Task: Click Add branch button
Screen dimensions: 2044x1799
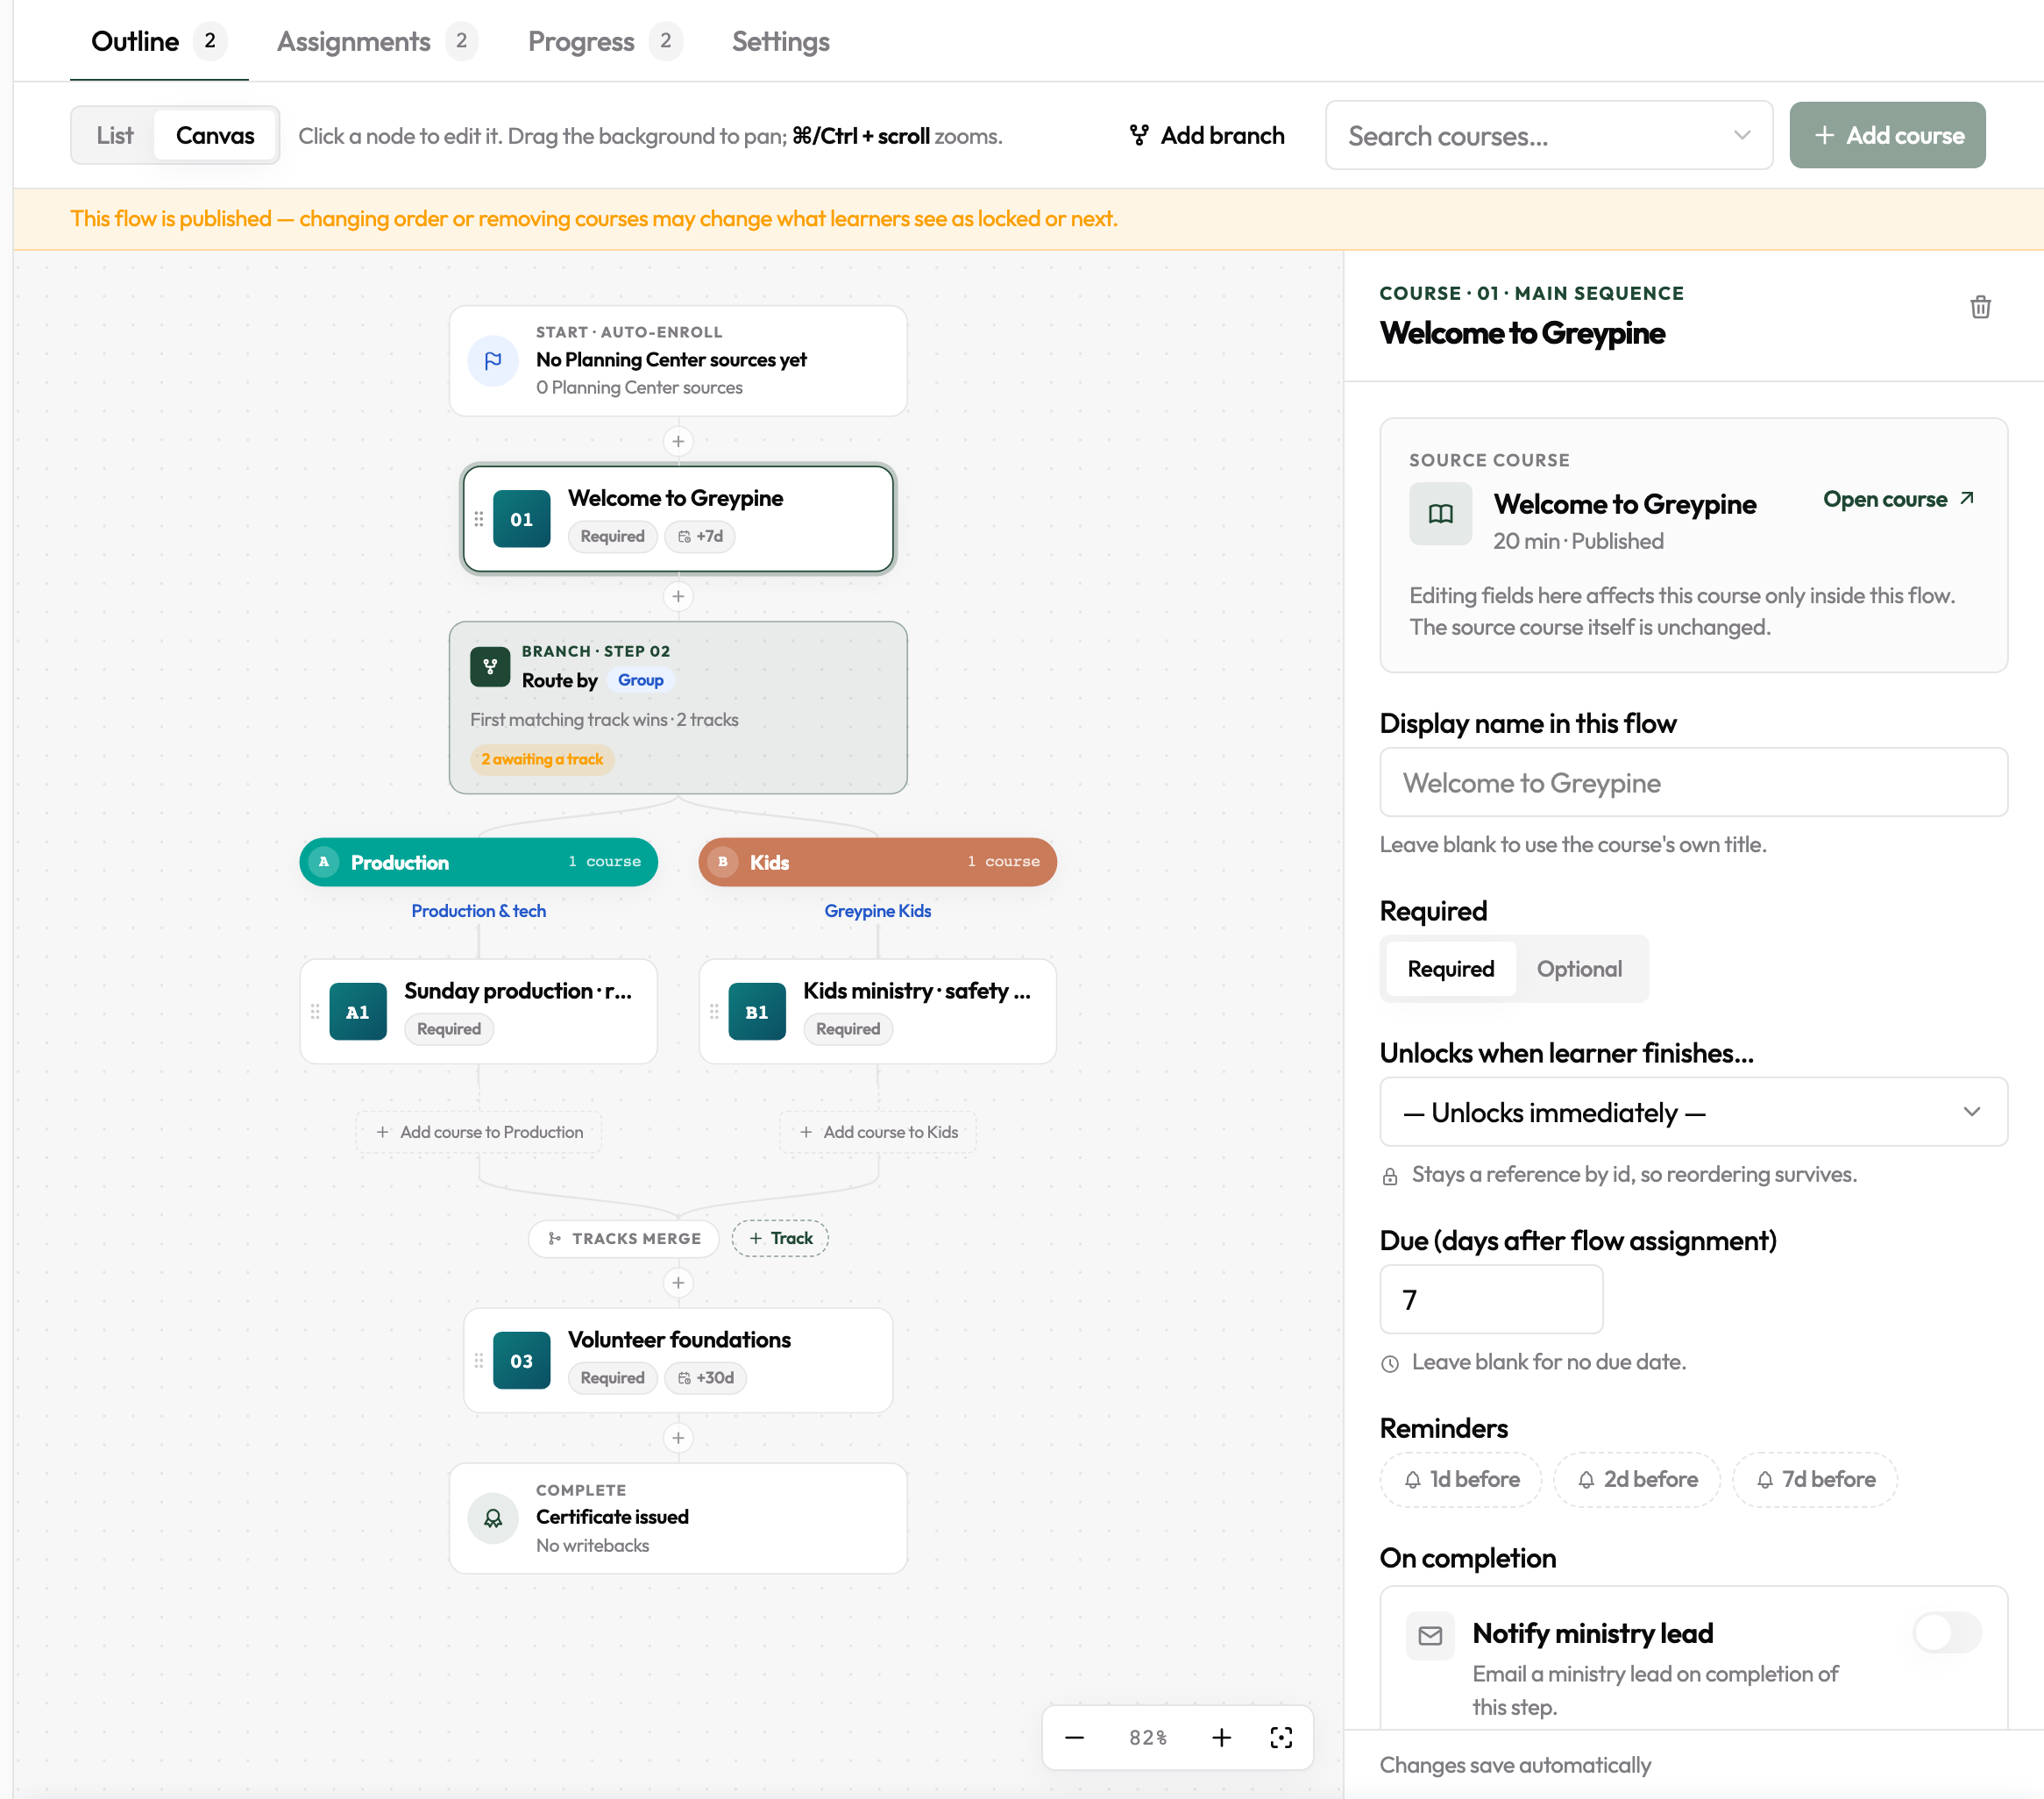Action: click(1207, 135)
